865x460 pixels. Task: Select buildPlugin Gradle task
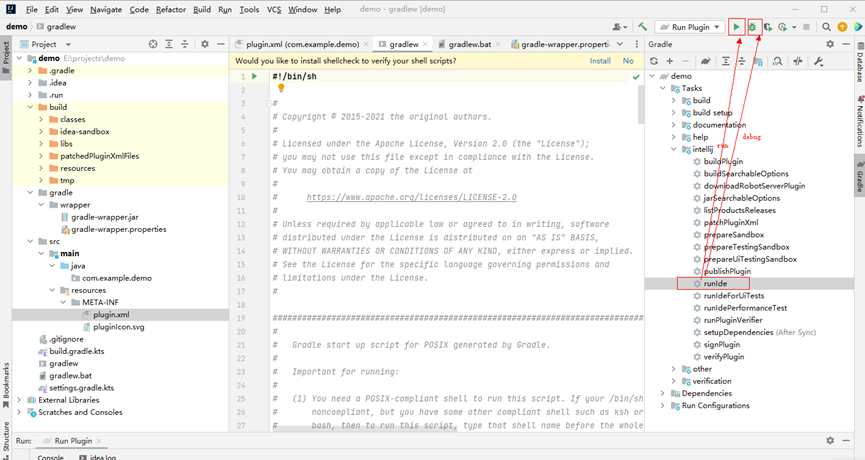click(x=723, y=161)
